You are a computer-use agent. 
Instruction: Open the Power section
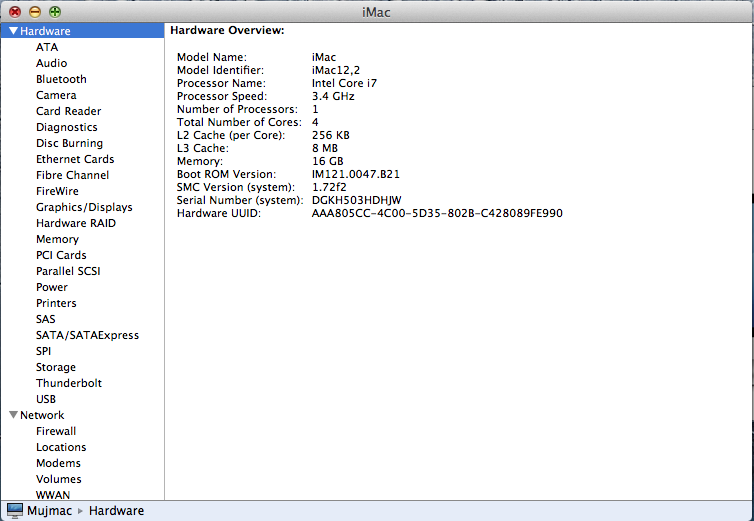pyautogui.click(x=51, y=287)
